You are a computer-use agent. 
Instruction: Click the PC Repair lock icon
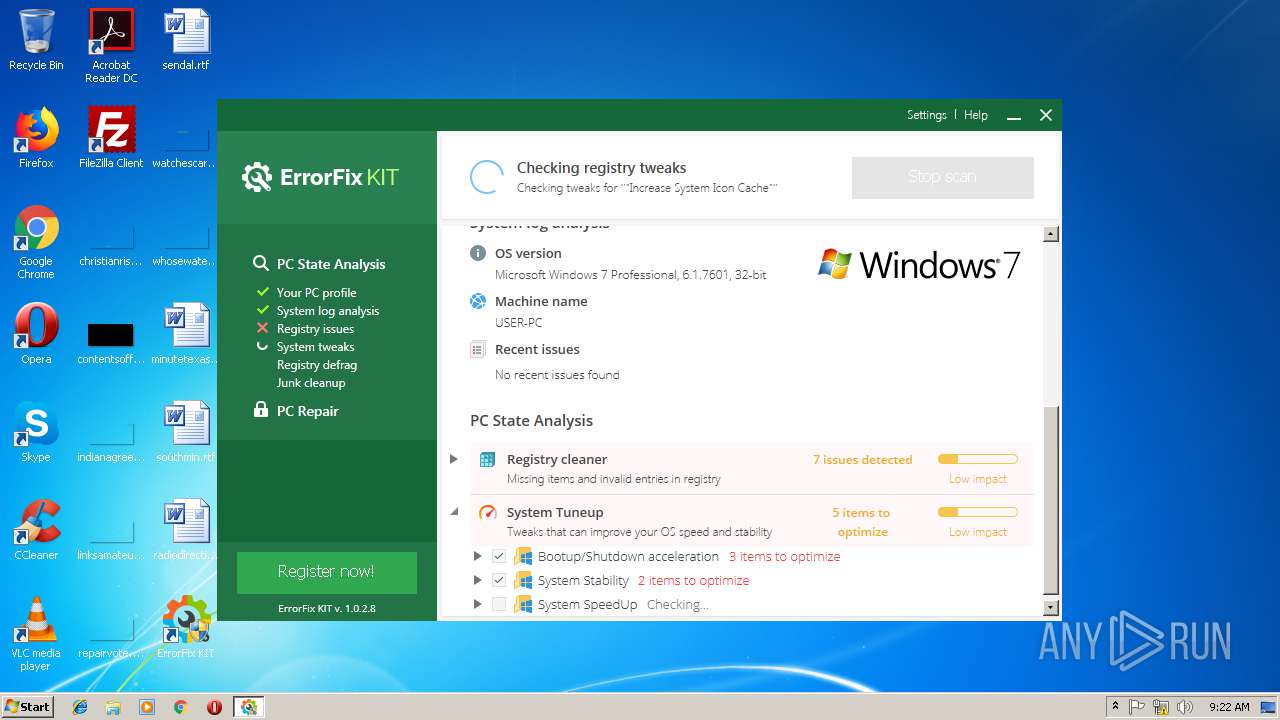pos(261,410)
